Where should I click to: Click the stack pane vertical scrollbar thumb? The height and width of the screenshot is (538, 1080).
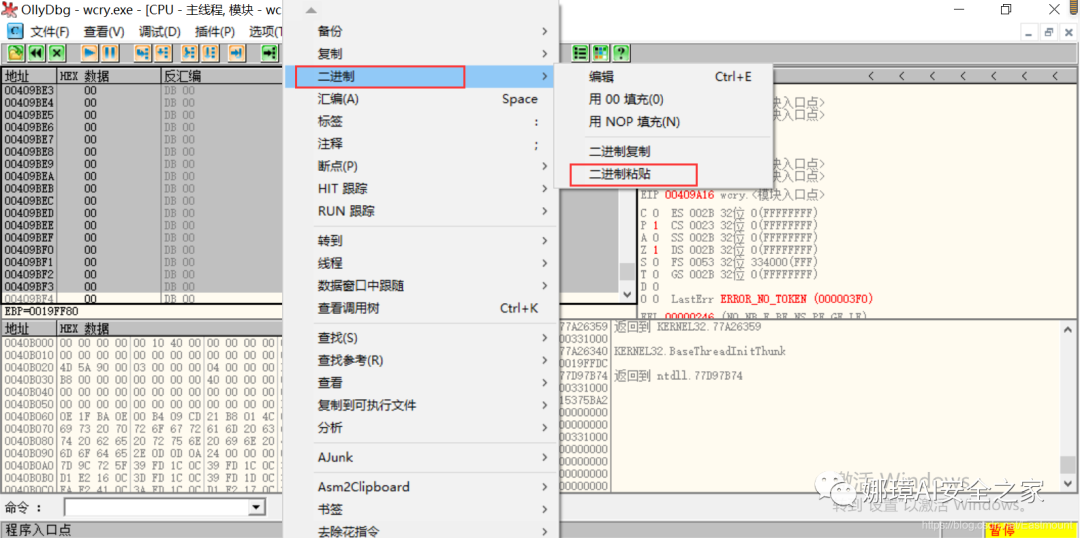[1068, 465]
